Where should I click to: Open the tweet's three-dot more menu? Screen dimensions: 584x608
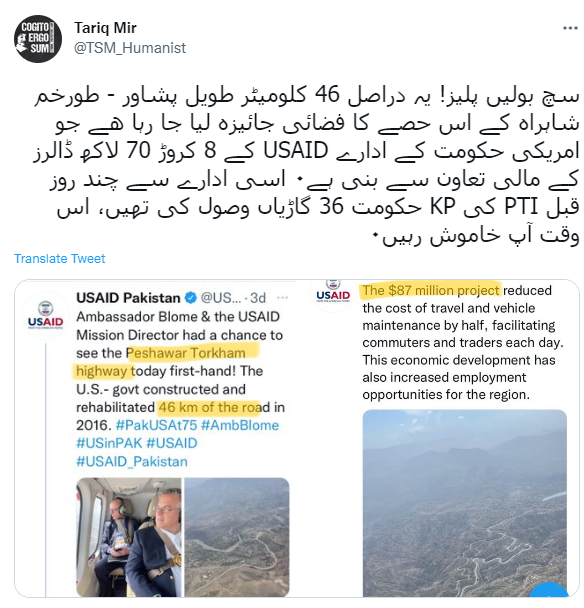tap(570, 28)
